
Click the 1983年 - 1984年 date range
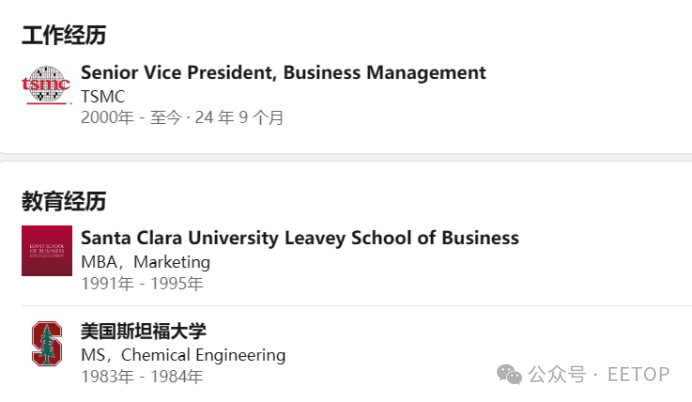coord(142,376)
